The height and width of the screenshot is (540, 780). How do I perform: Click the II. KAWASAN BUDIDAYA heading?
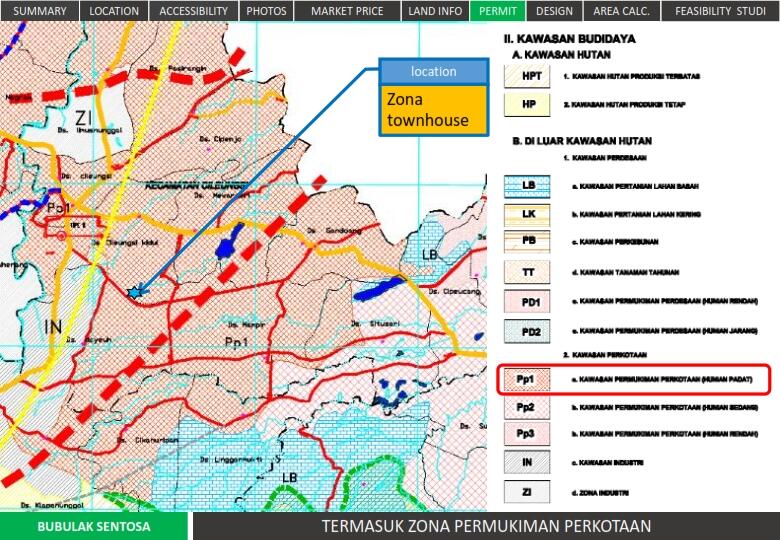point(570,39)
